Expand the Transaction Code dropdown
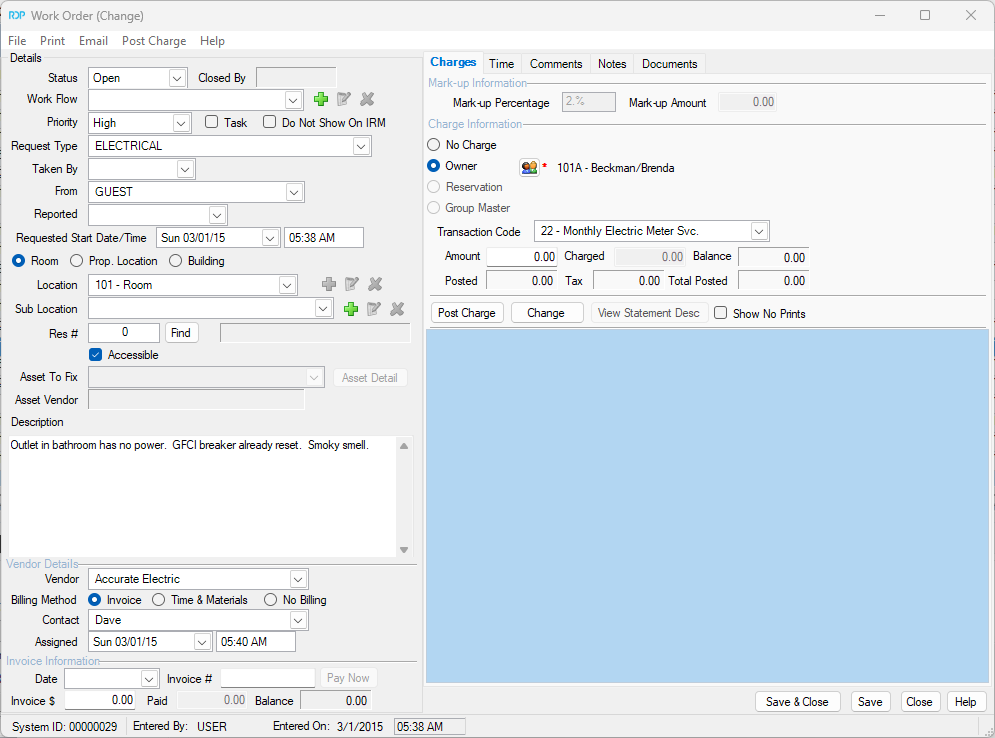 (x=759, y=231)
